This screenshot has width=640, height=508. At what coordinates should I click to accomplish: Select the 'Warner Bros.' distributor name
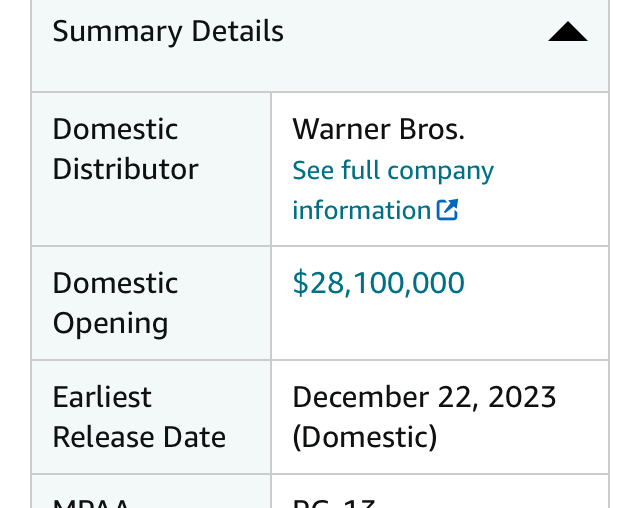point(379,129)
